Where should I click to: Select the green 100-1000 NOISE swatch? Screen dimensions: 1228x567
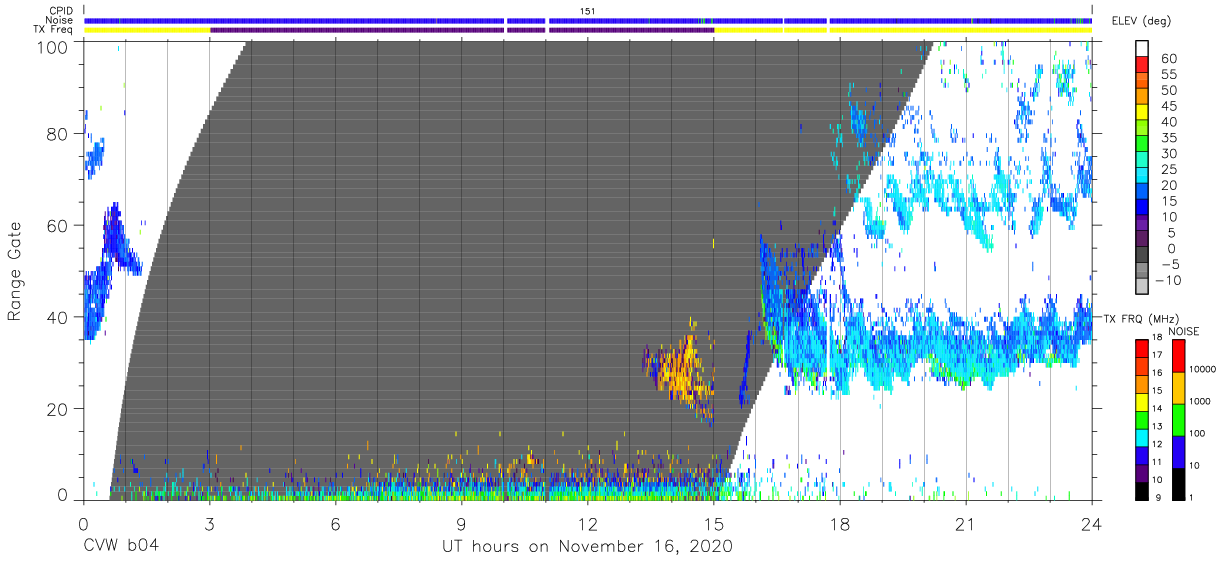1179,419
